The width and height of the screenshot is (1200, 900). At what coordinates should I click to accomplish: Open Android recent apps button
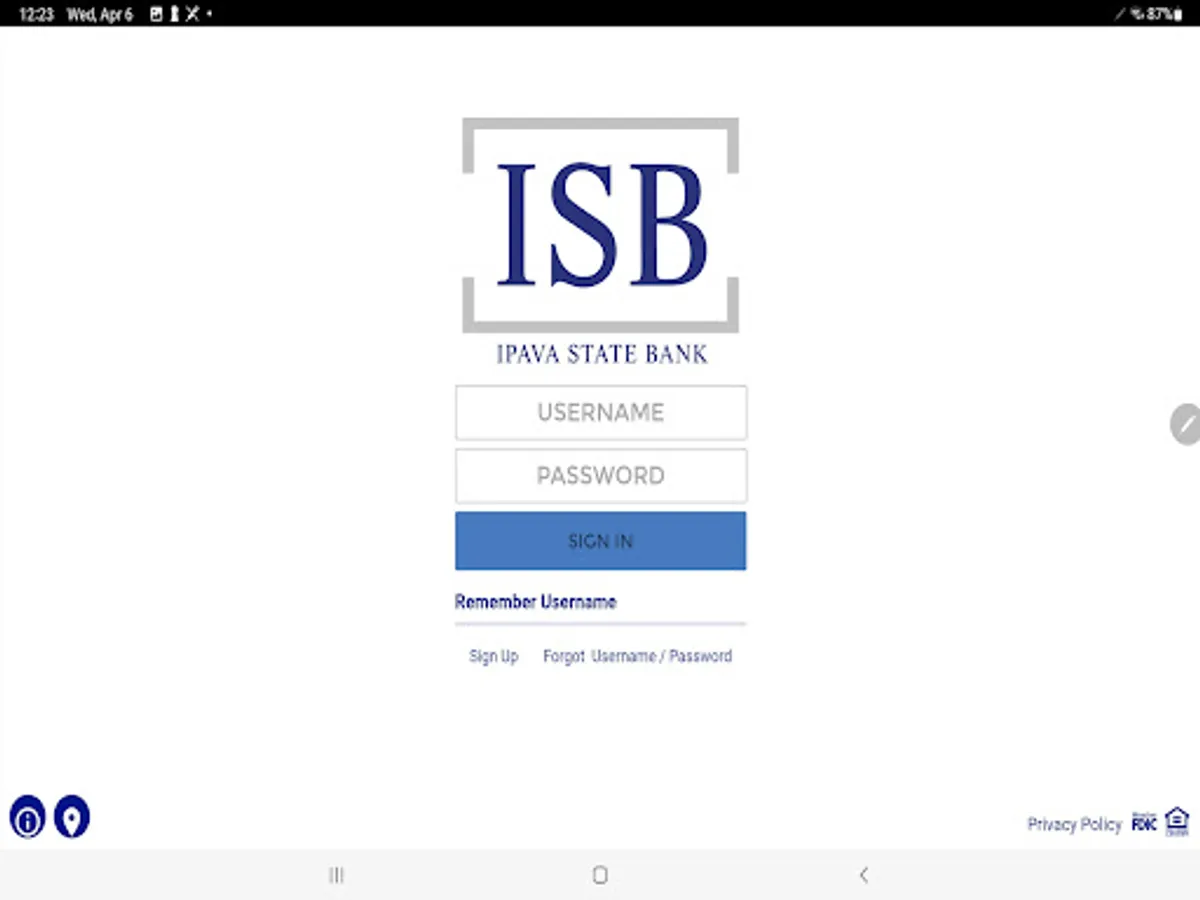coord(337,875)
